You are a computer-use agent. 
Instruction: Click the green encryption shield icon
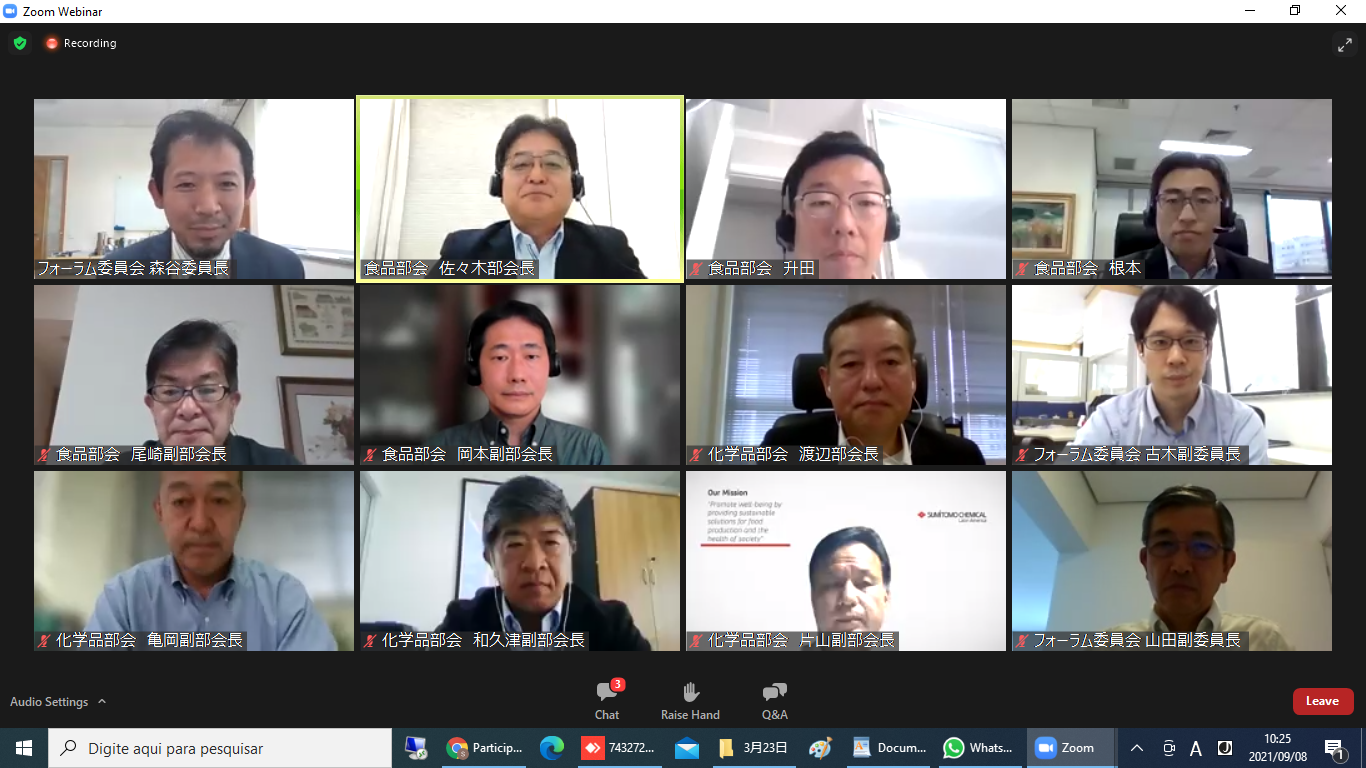(x=20, y=43)
